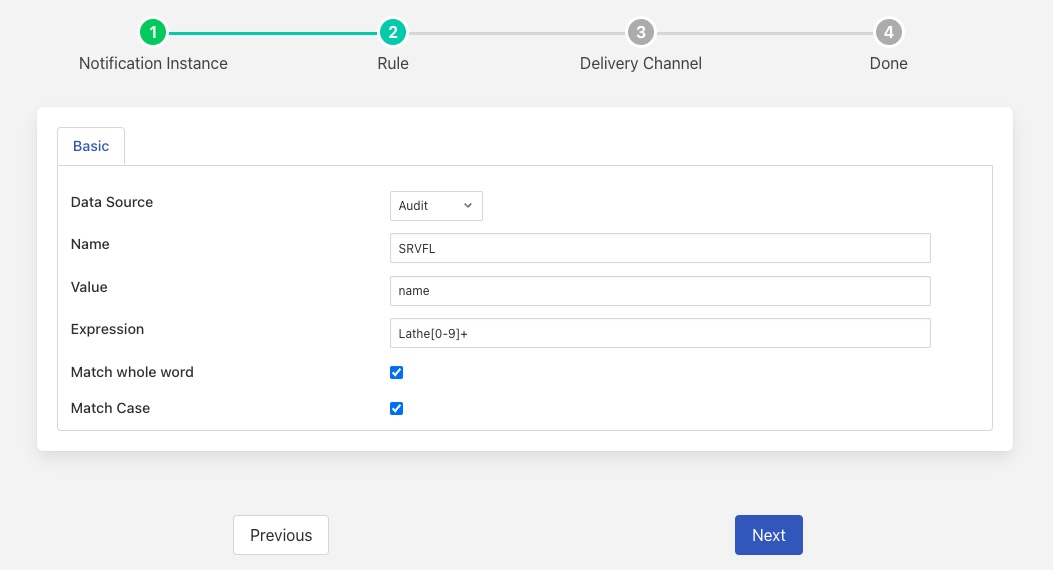1053x570 pixels.
Task: Select the step 3 circle icon
Action: [x=640, y=33]
